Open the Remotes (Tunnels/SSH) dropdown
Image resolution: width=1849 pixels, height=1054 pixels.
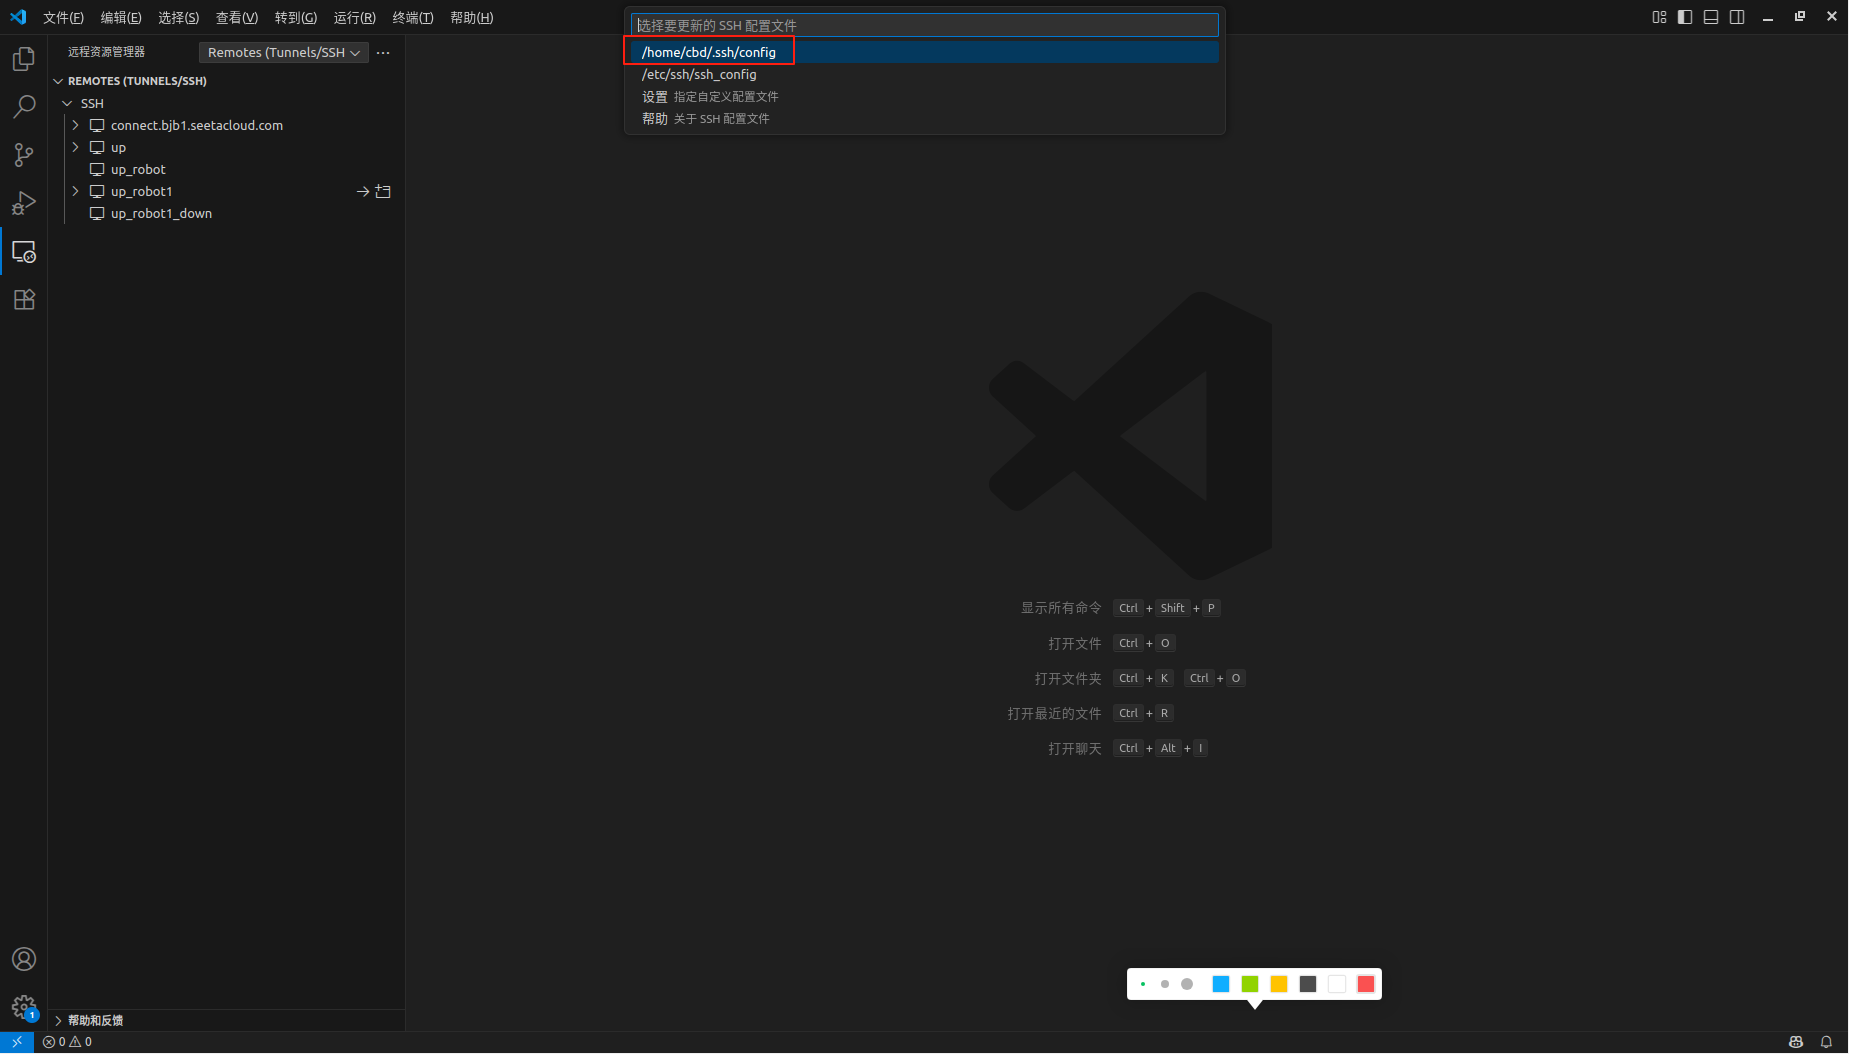[x=283, y=52]
